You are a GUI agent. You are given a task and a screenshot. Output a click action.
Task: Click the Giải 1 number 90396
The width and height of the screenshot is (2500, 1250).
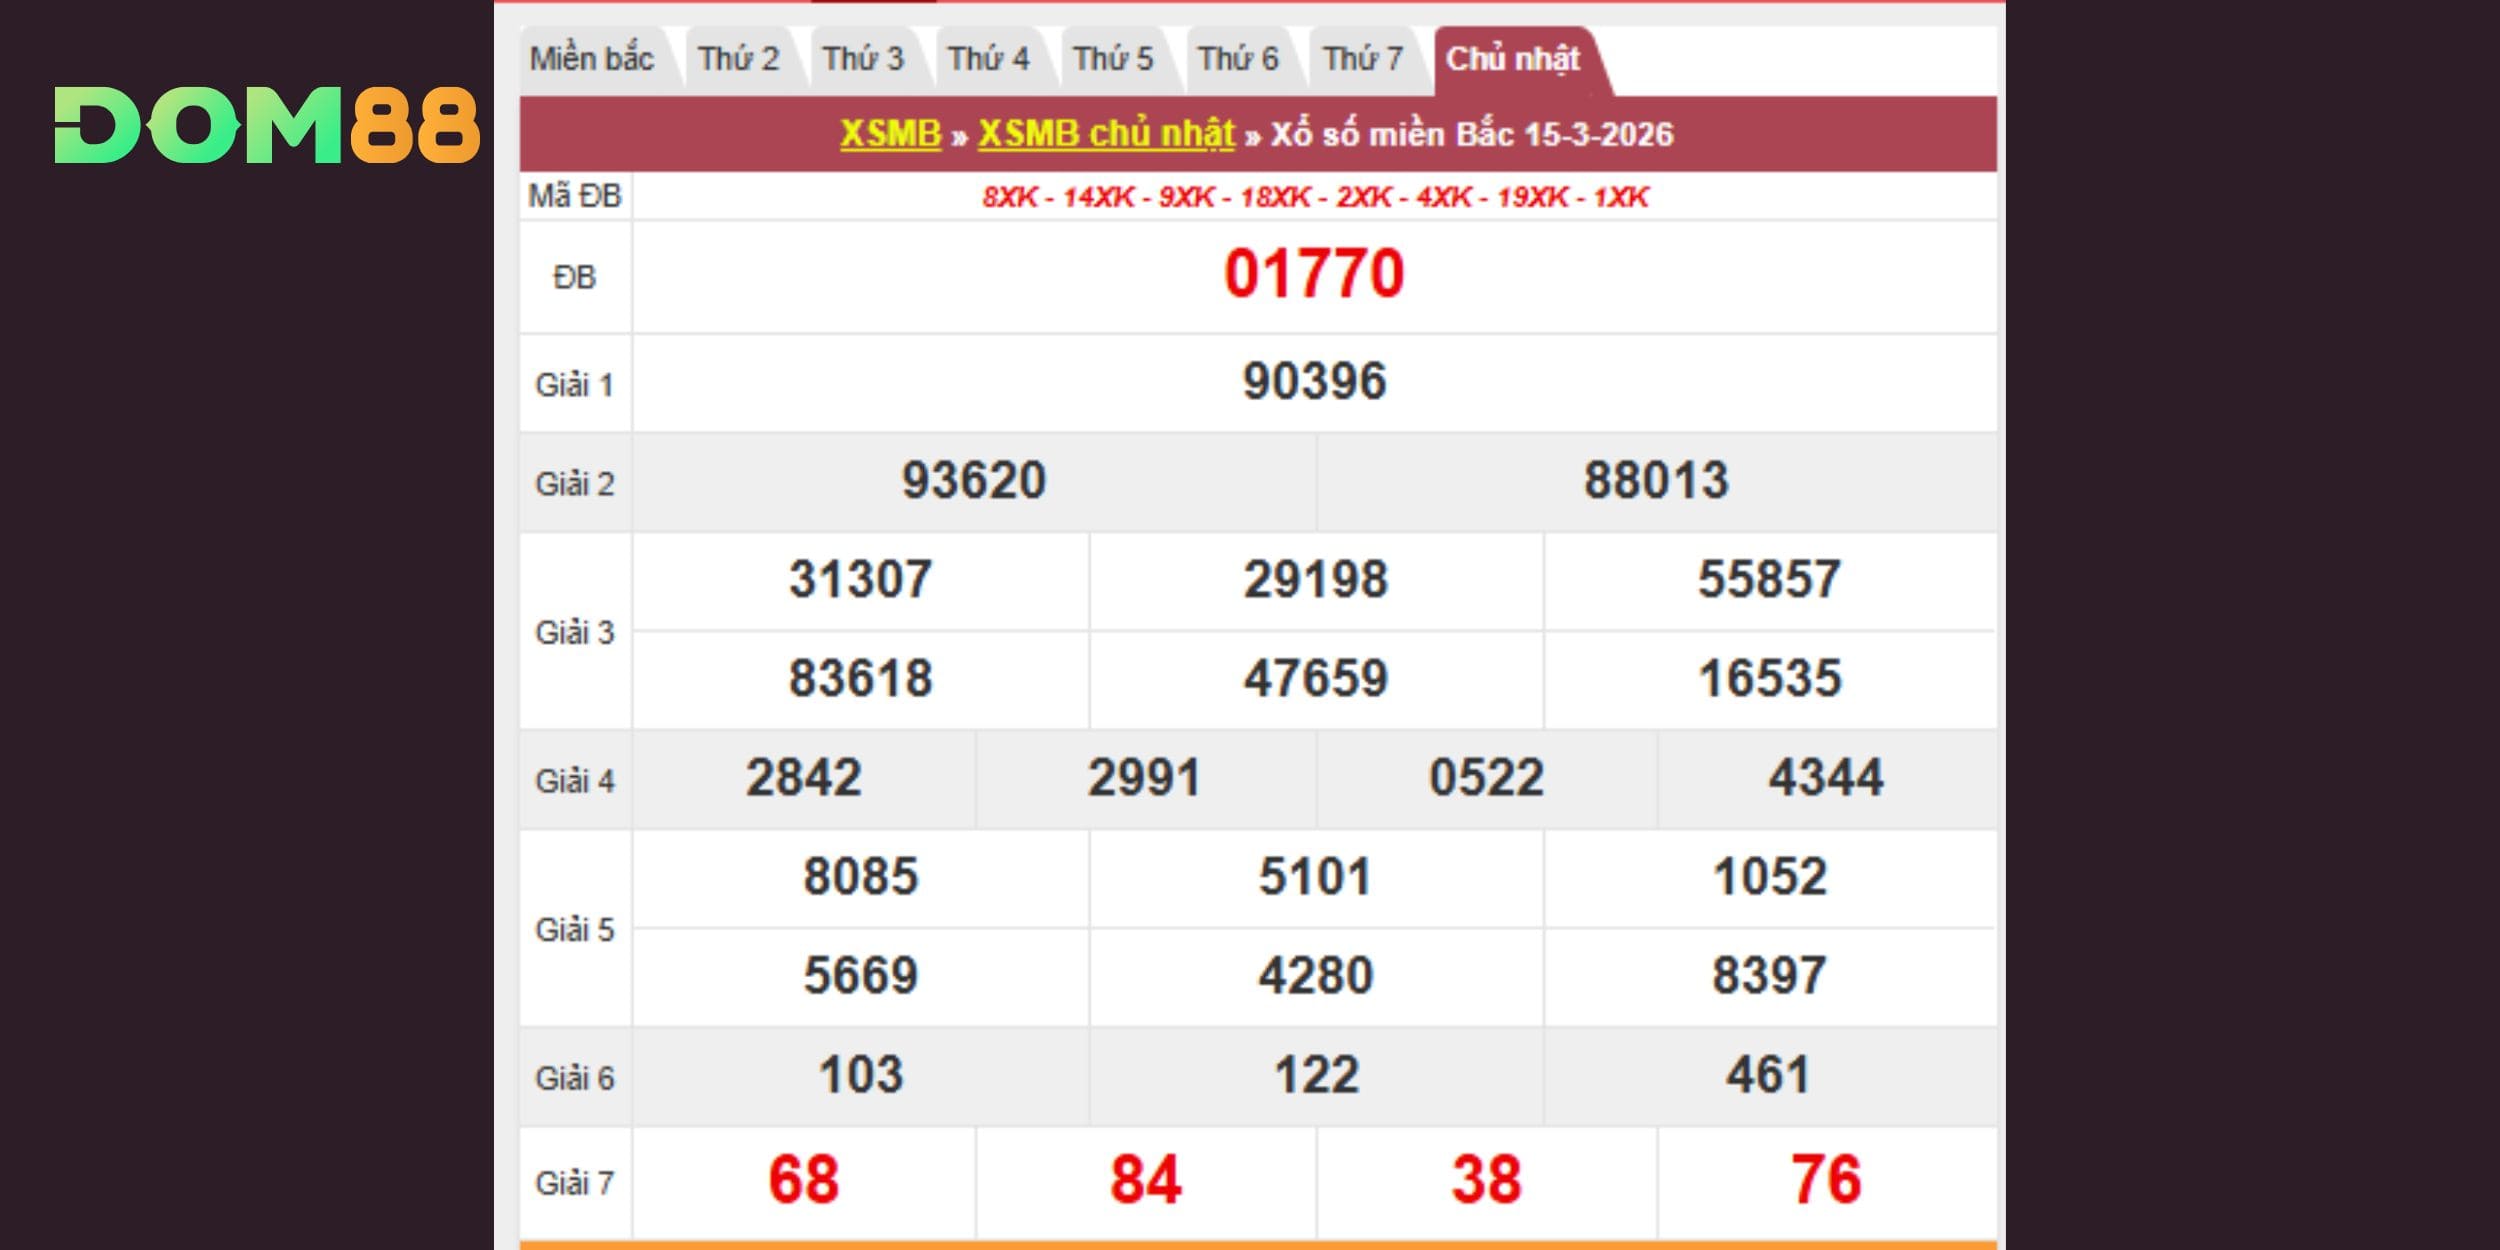[1314, 382]
